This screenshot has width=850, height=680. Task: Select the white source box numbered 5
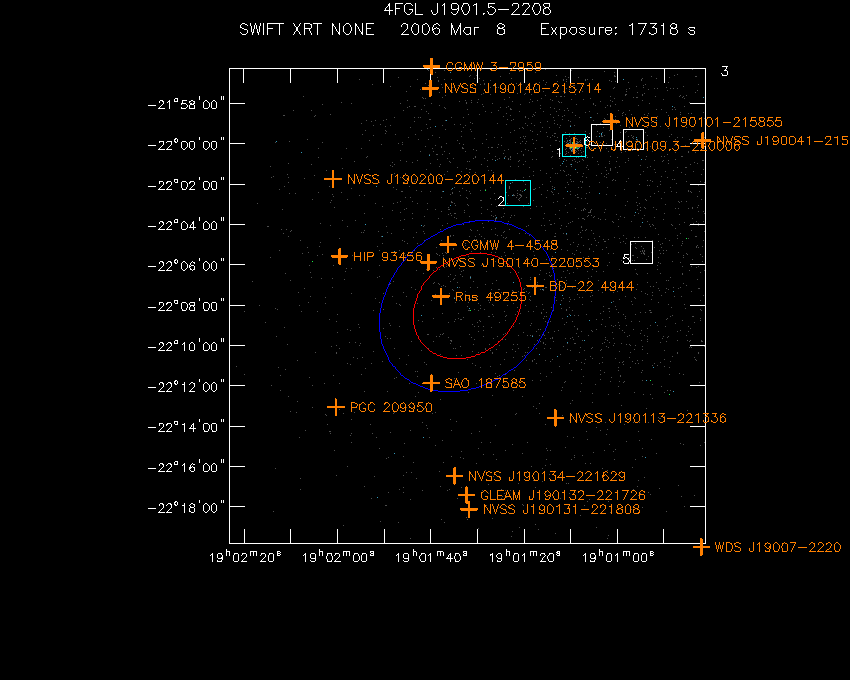641,252
